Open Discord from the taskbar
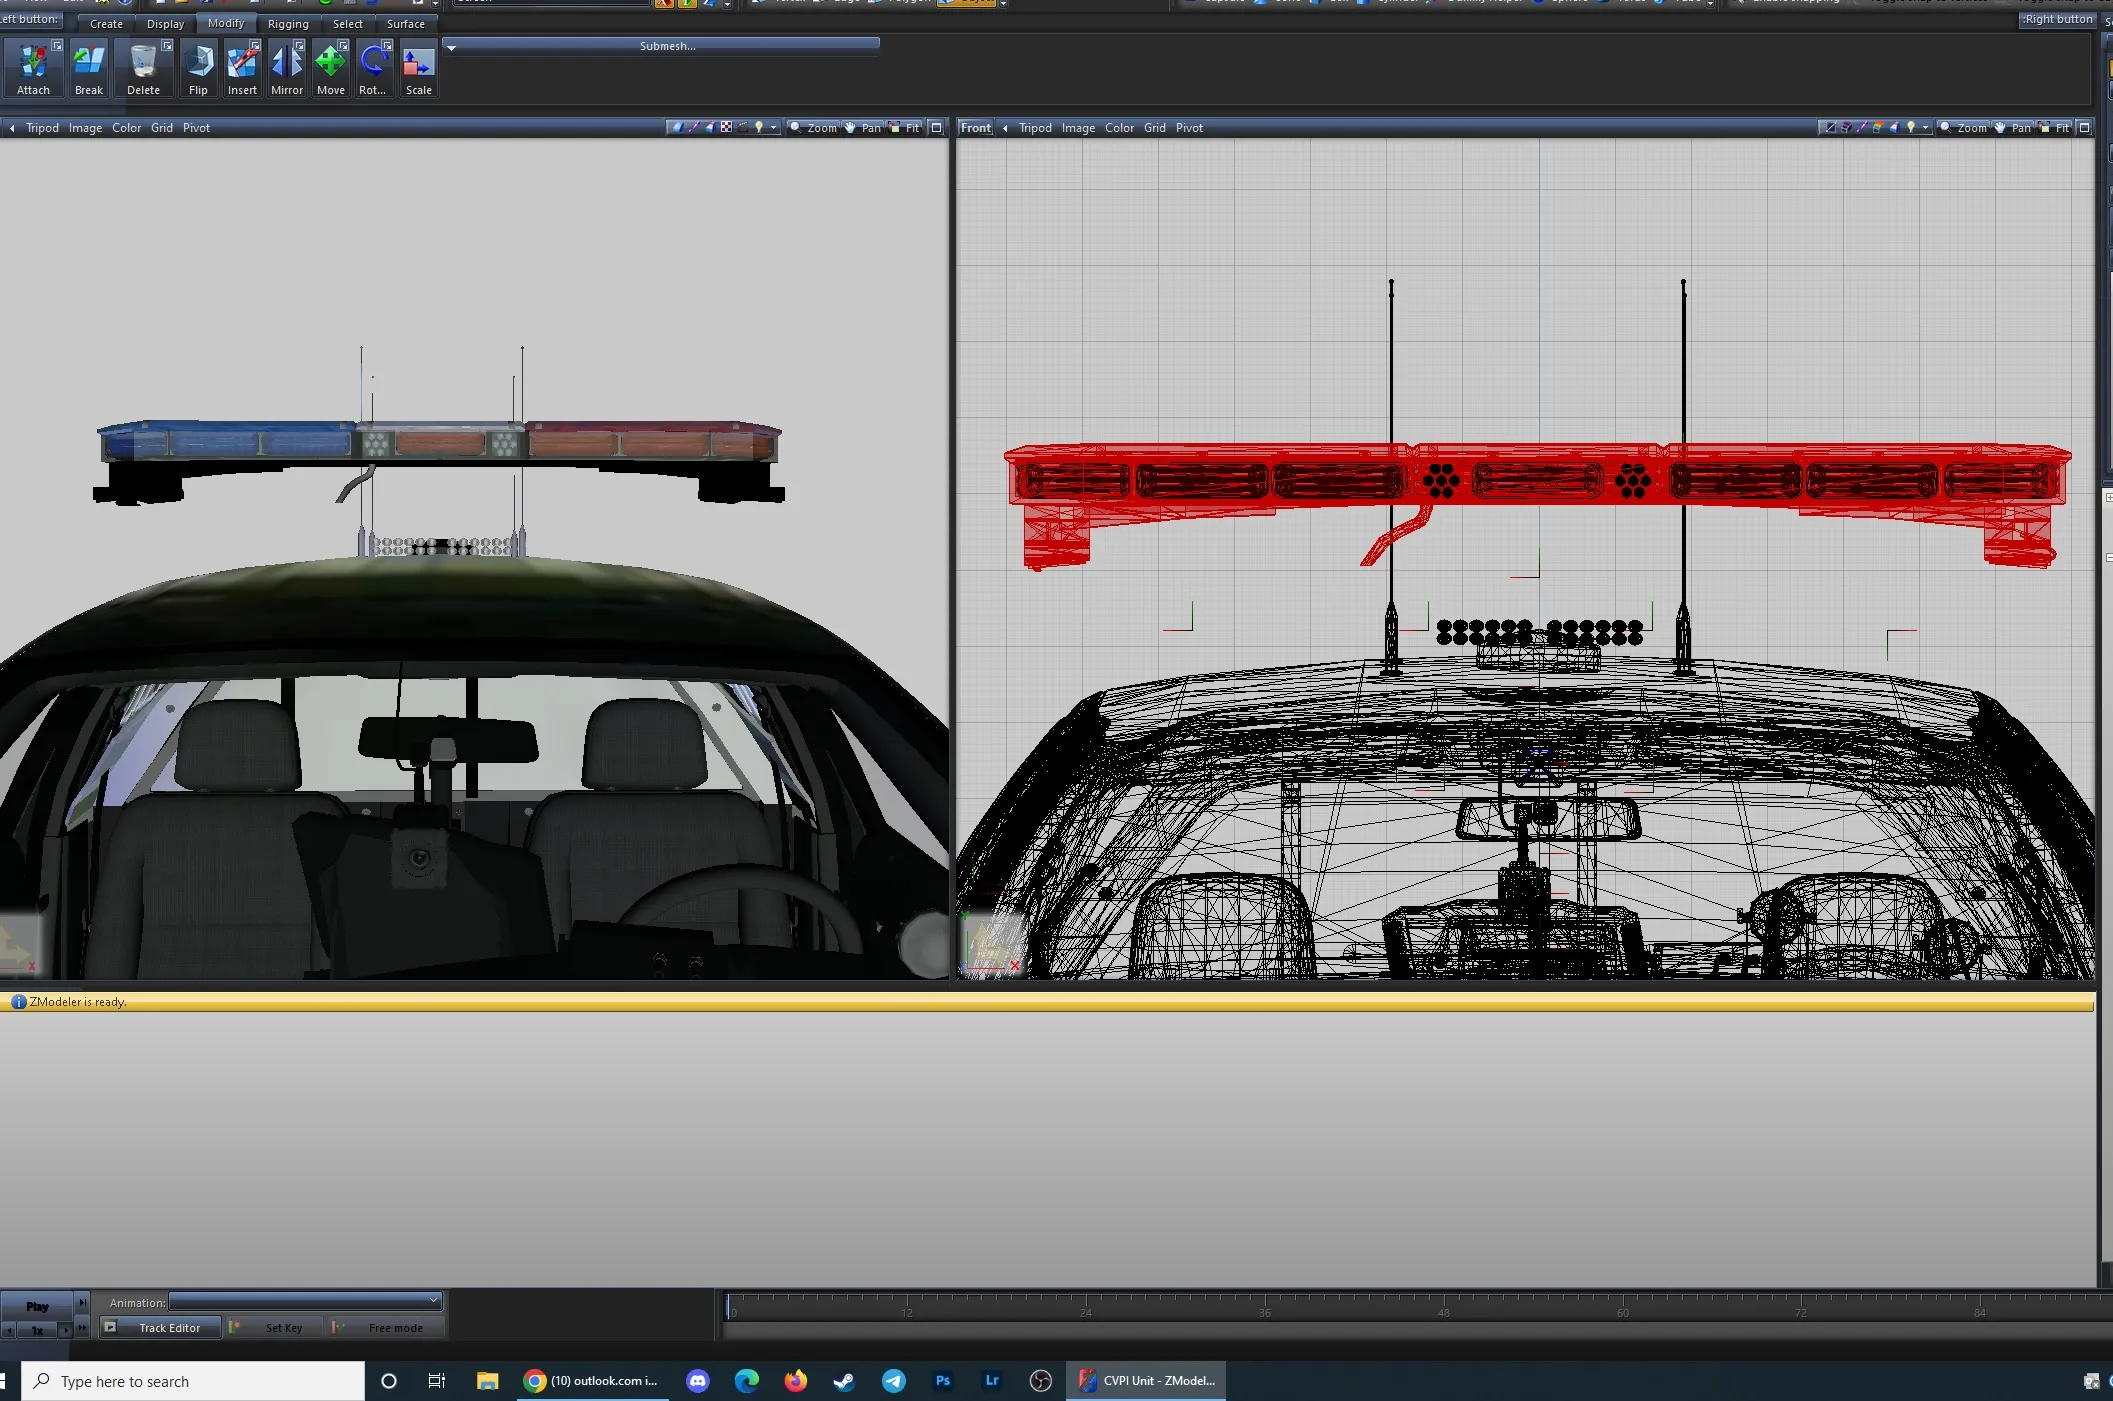Viewport: 2113px width, 1401px height. point(697,1381)
